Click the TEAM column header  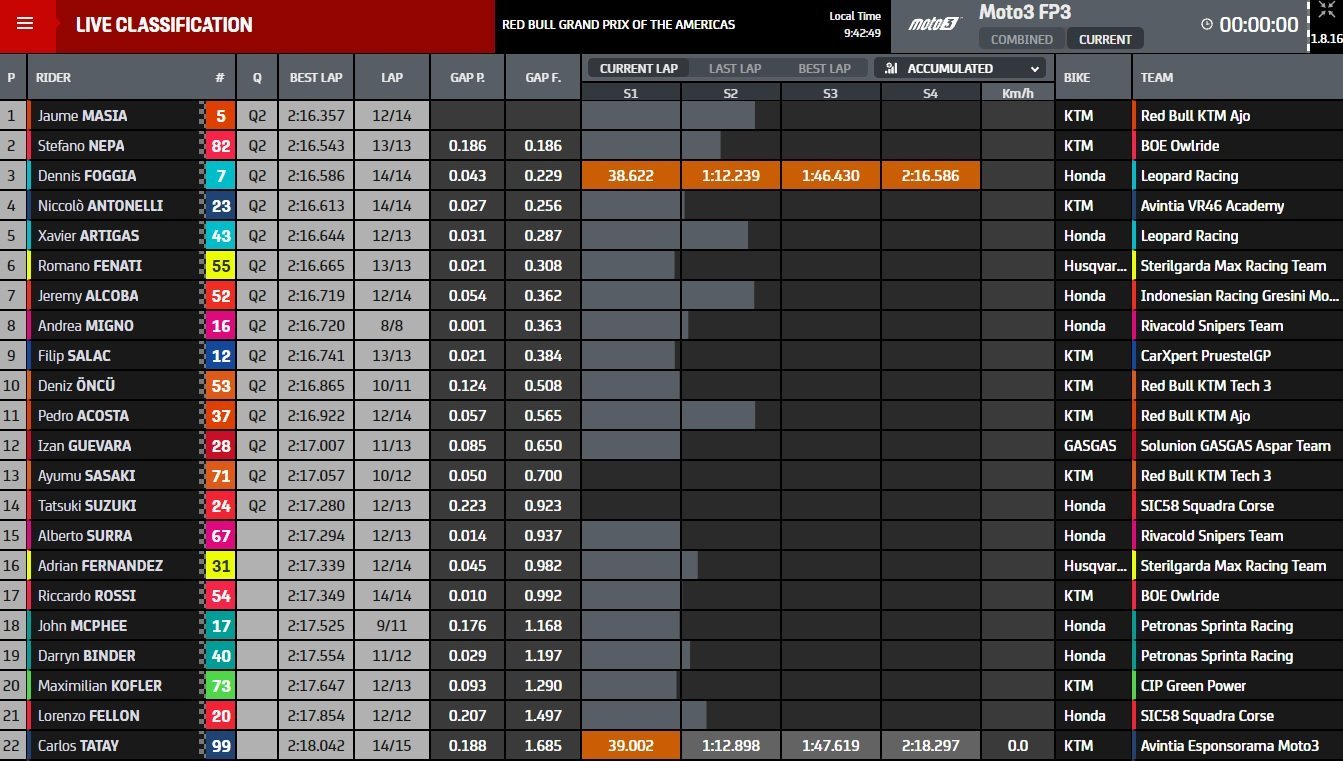(x=1157, y=77)
